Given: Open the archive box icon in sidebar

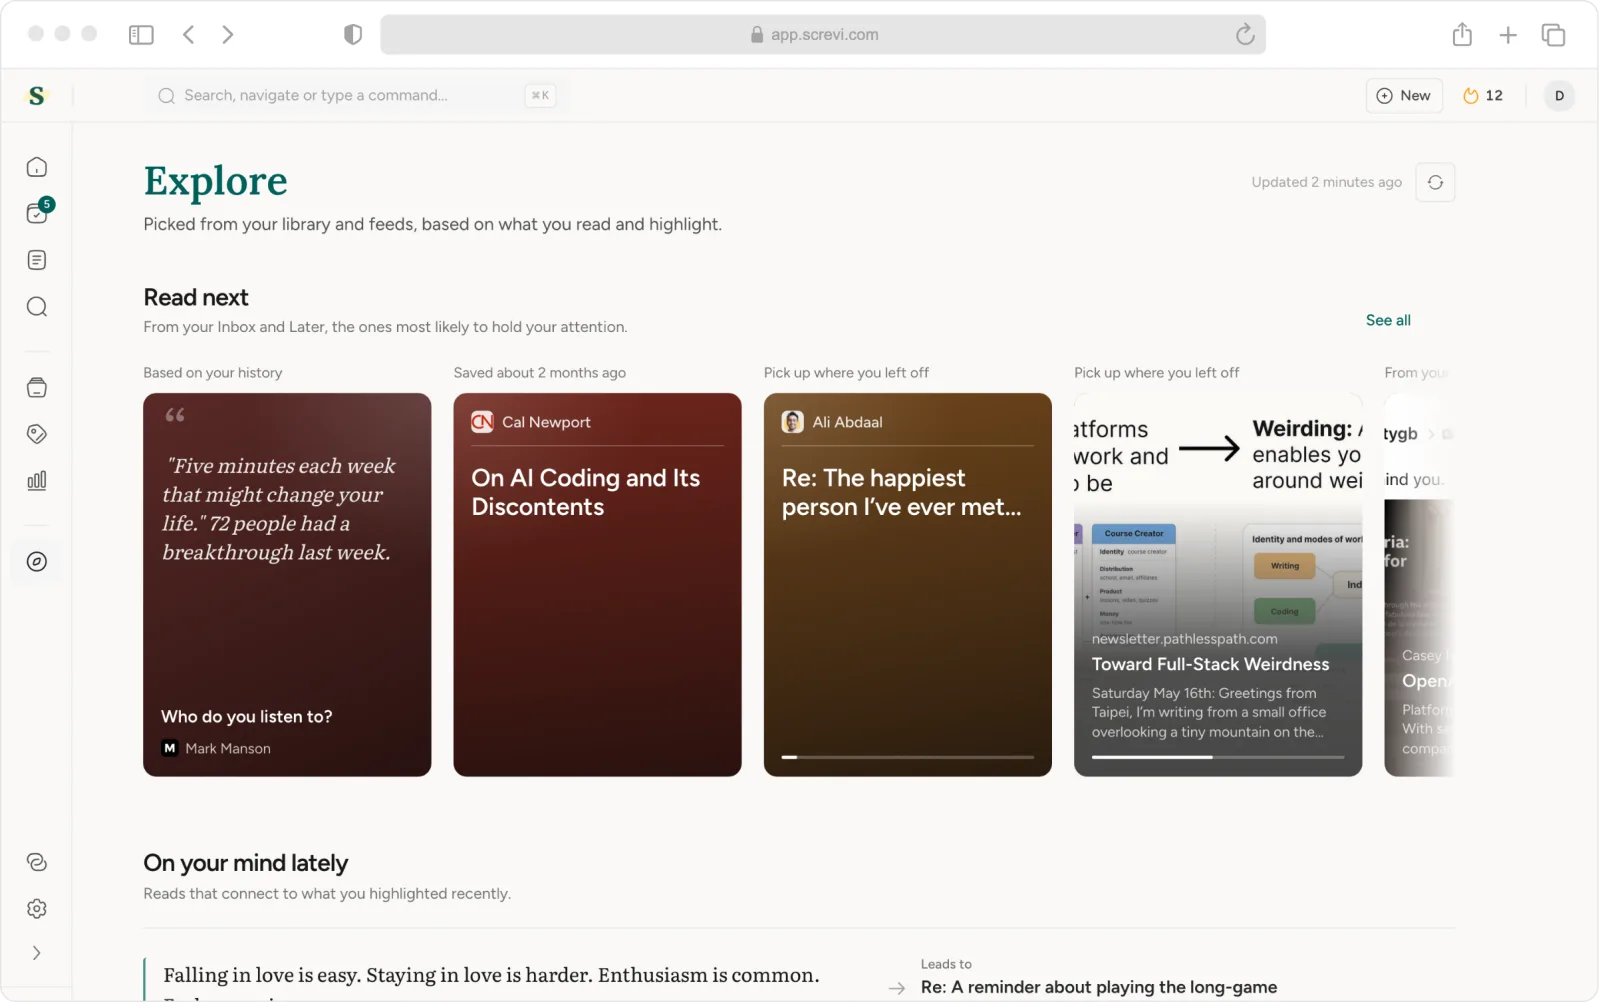Looking at the screenshot, I should pos(37,388).
